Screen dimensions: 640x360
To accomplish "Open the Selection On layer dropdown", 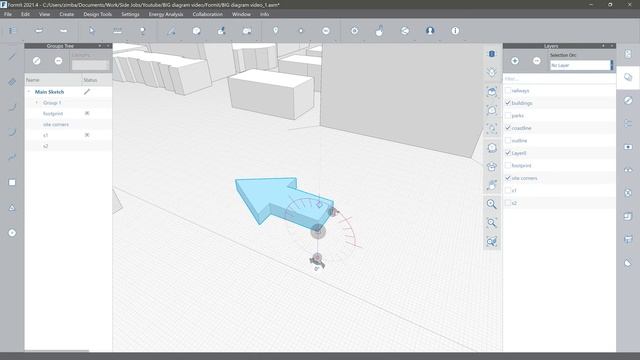I will coord(581,65).
